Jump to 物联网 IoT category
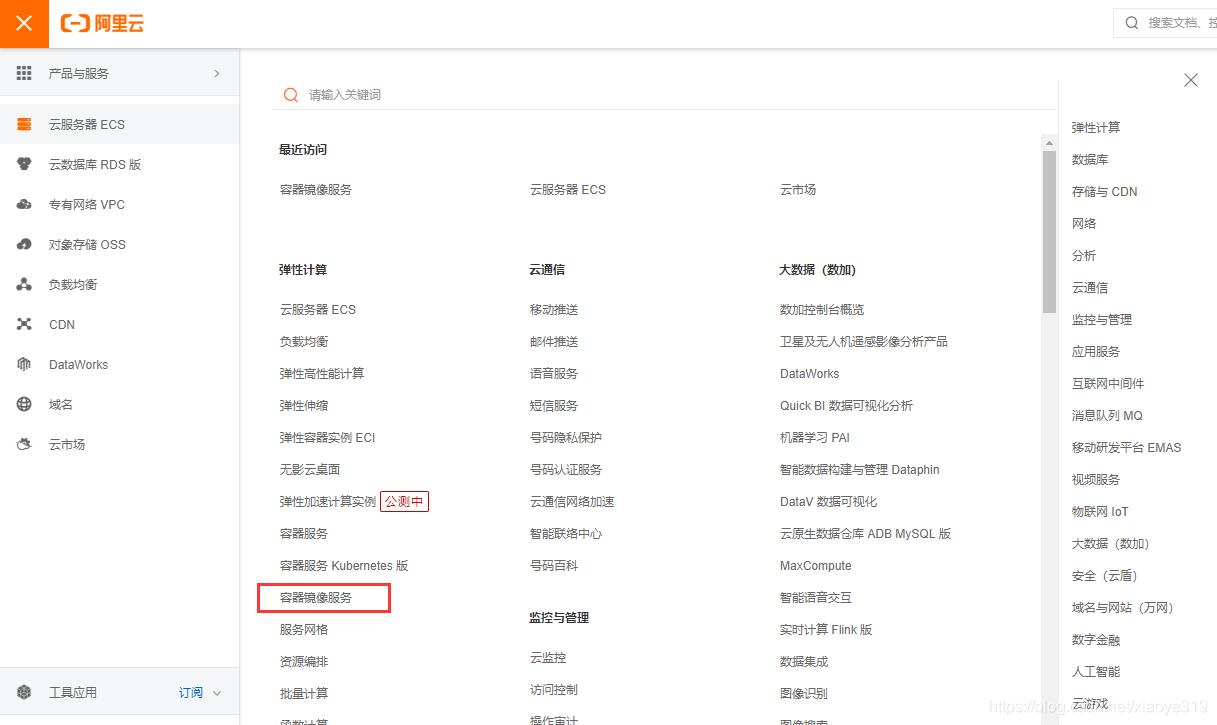 click(x=1100, y=511)
